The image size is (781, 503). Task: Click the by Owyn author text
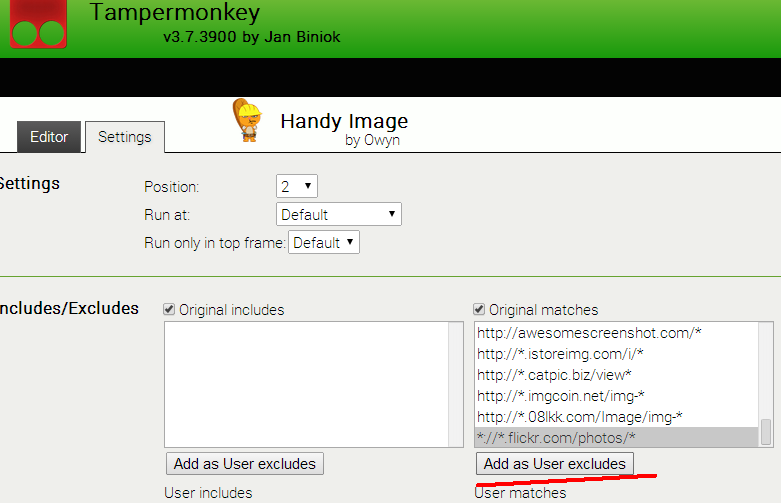pyautogui.click(x=373, y=140)
